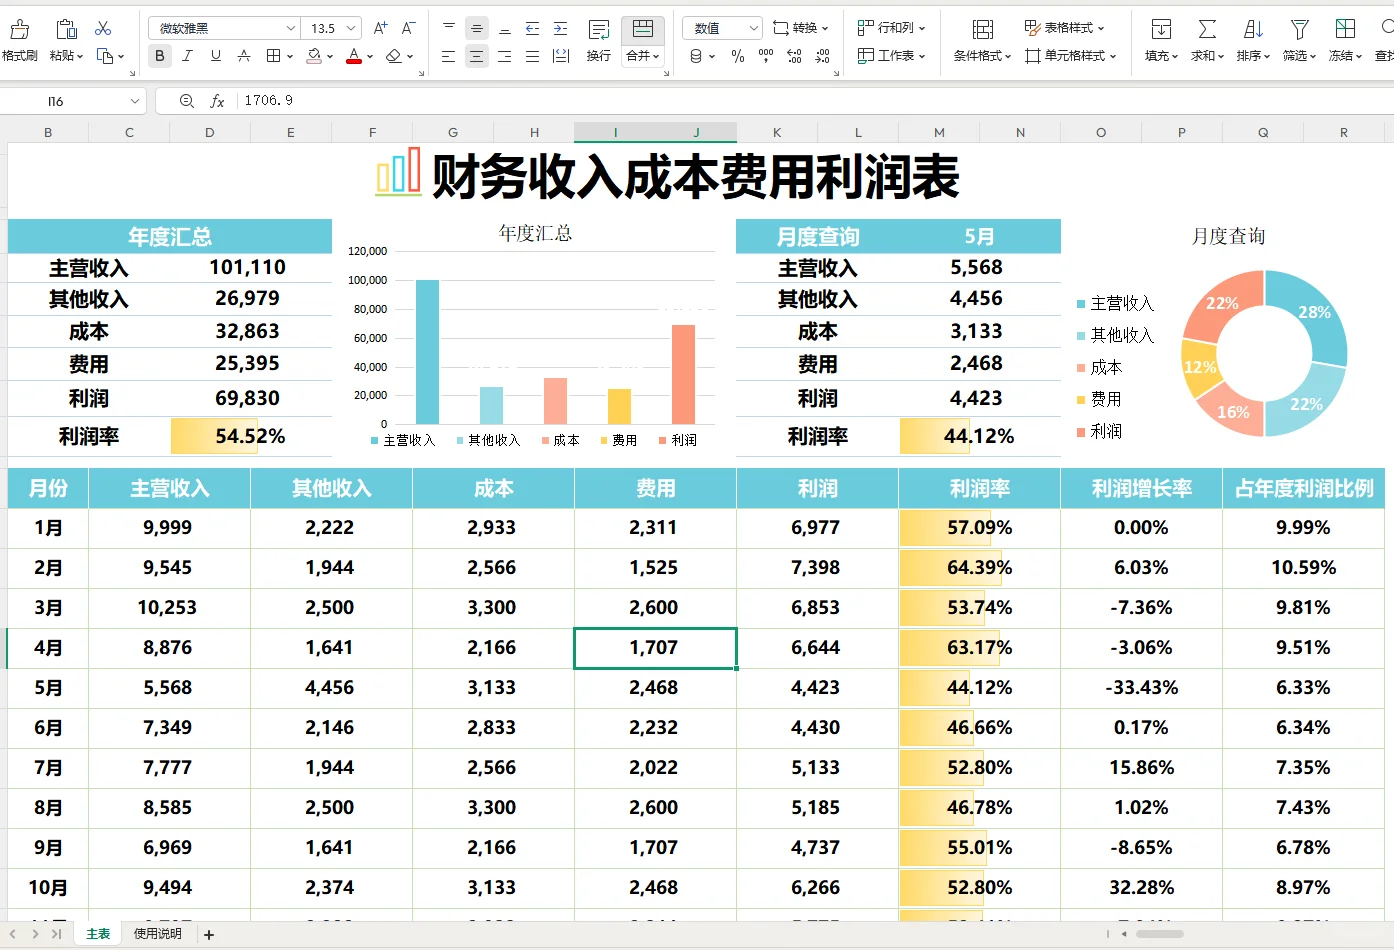The image size is (1394, 950).
Task: Open the Convert (转换) menu
Action: [800, 28]
